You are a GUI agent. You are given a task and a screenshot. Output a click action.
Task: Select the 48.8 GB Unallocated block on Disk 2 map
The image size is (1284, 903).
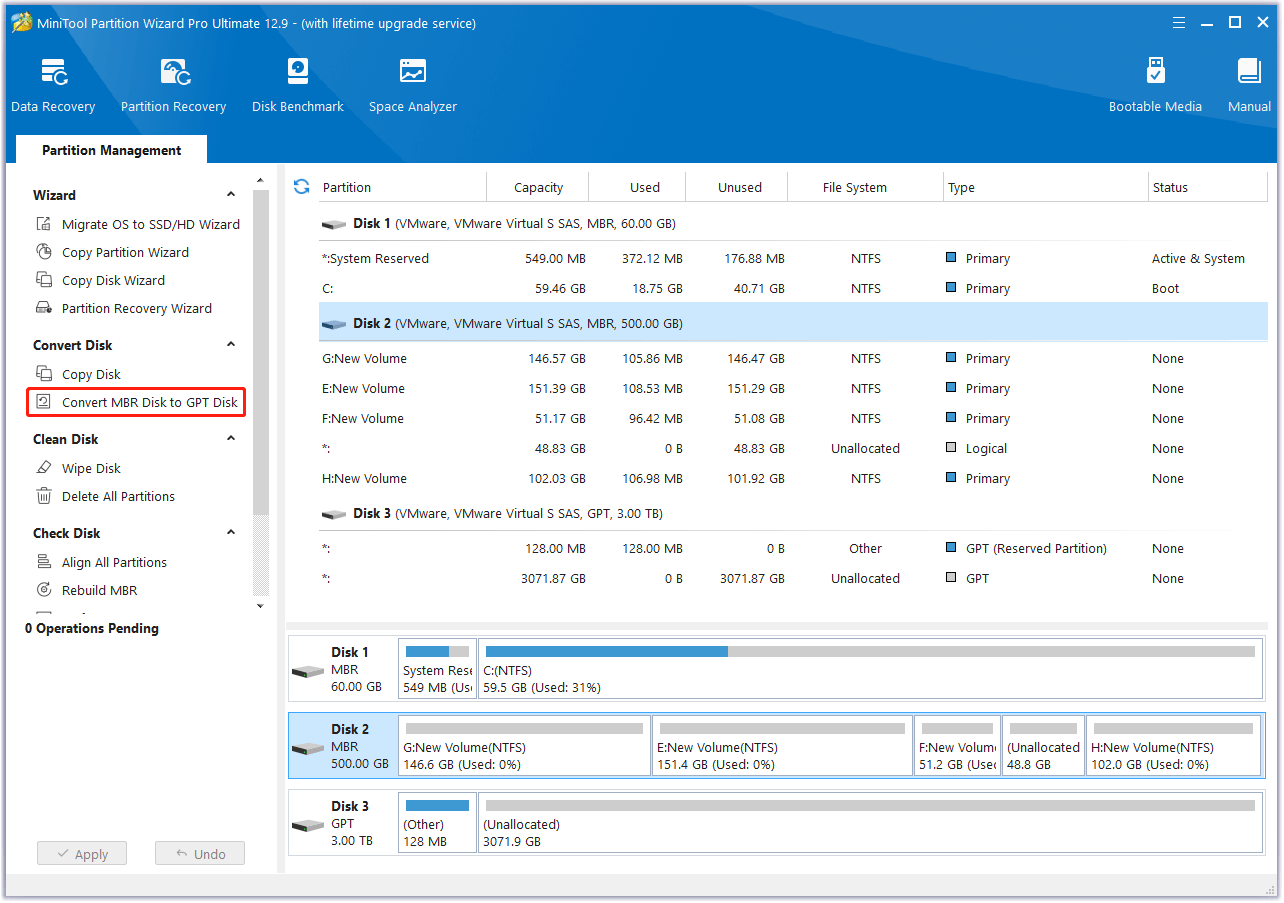(x=1043, y=746)
